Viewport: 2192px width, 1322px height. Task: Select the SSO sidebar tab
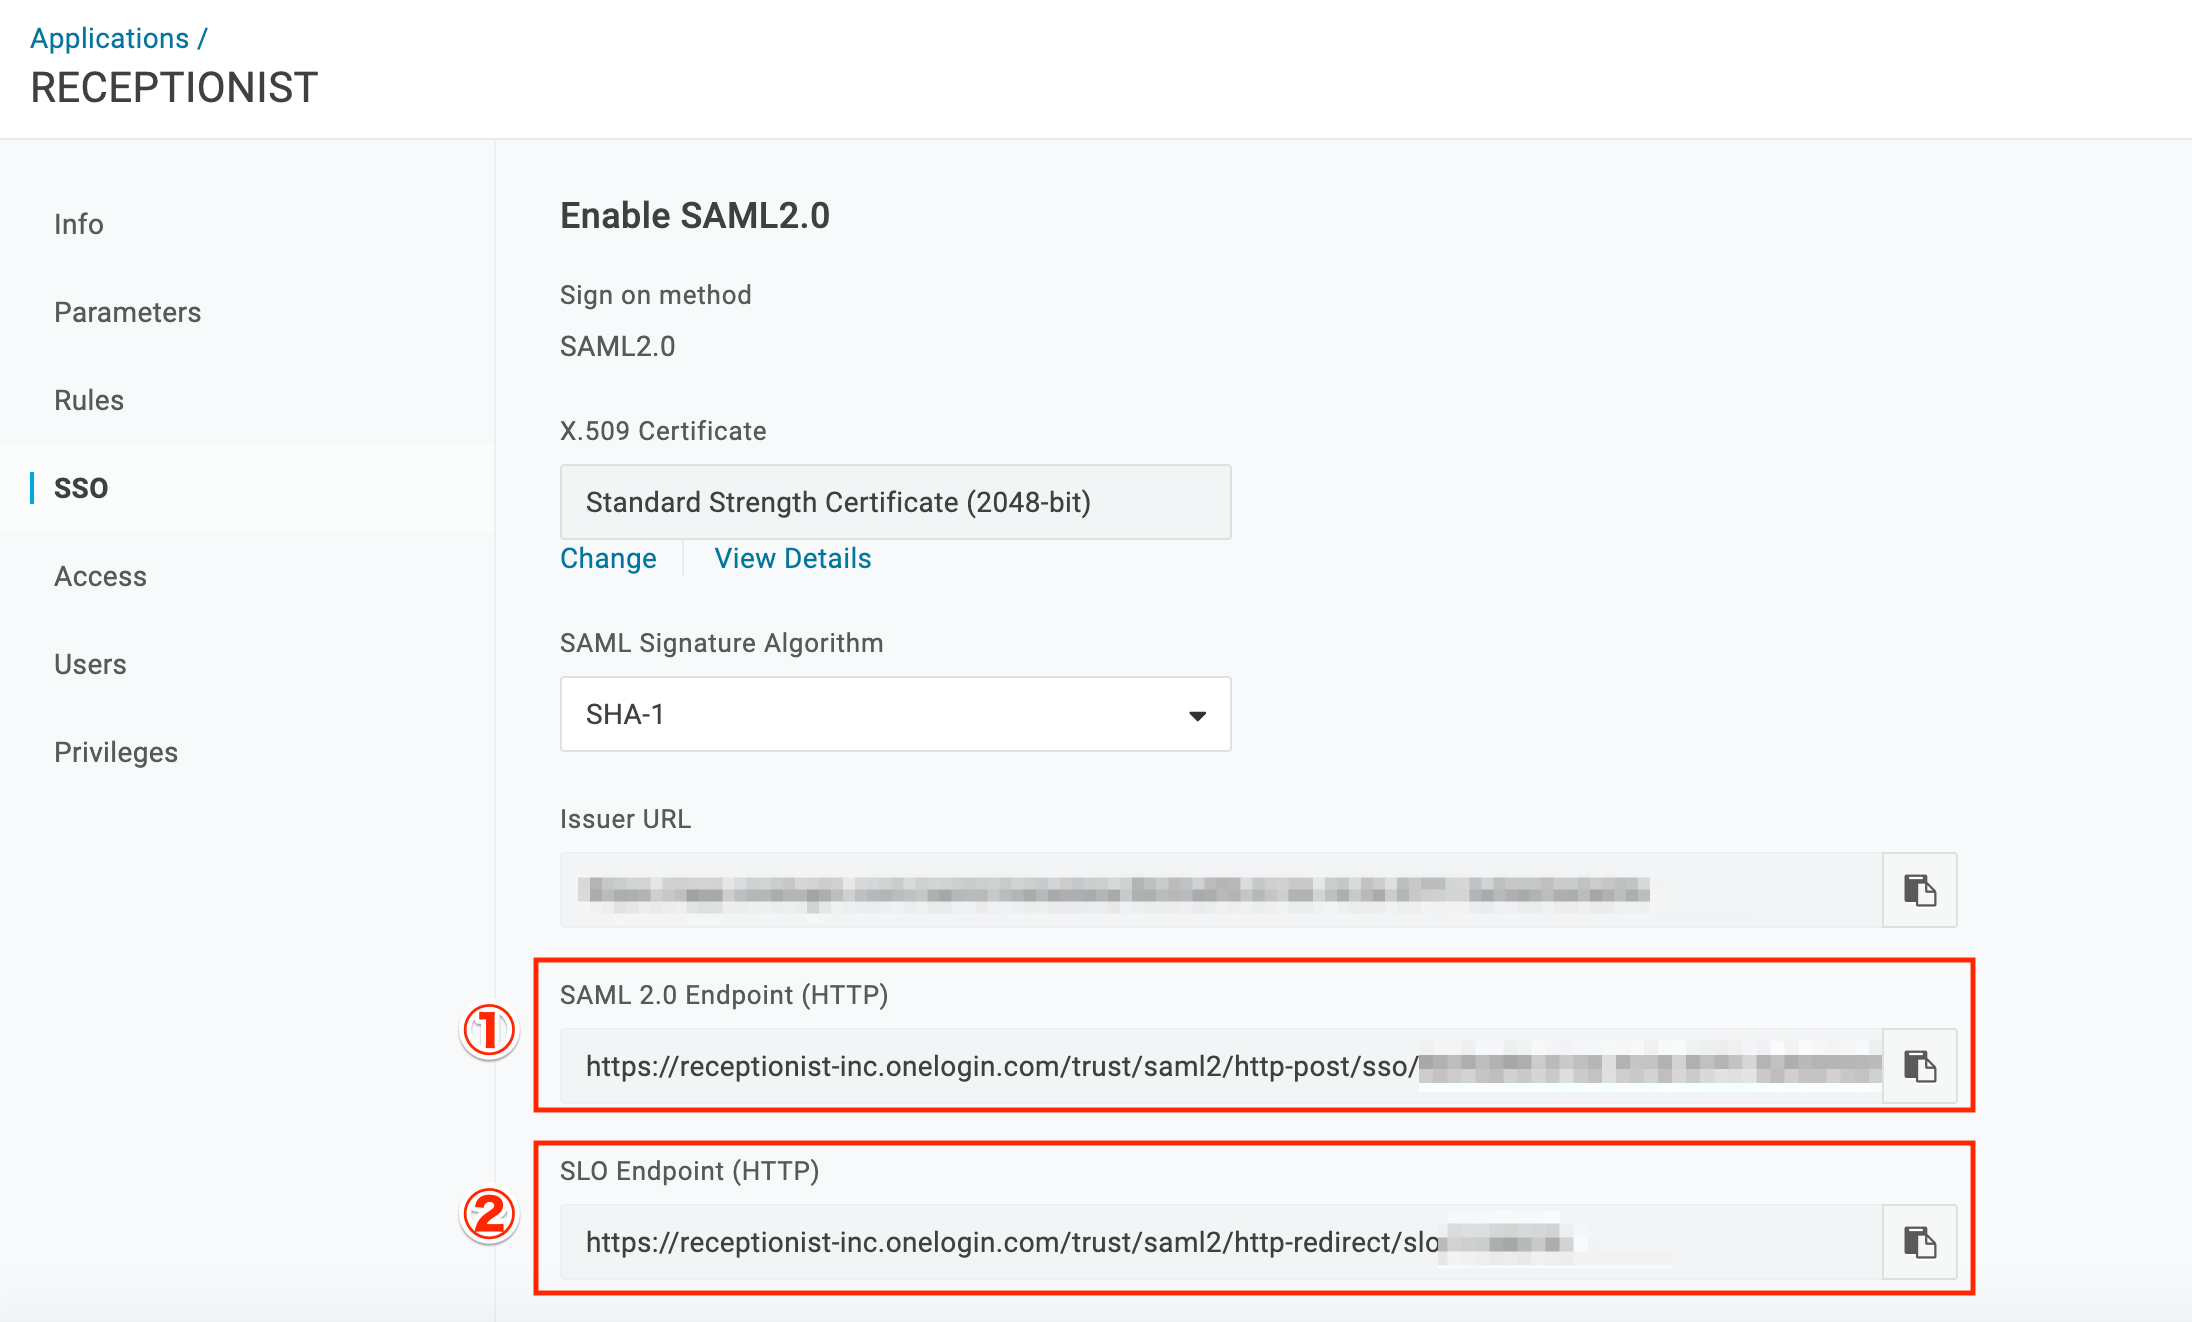tap(81, 488)
